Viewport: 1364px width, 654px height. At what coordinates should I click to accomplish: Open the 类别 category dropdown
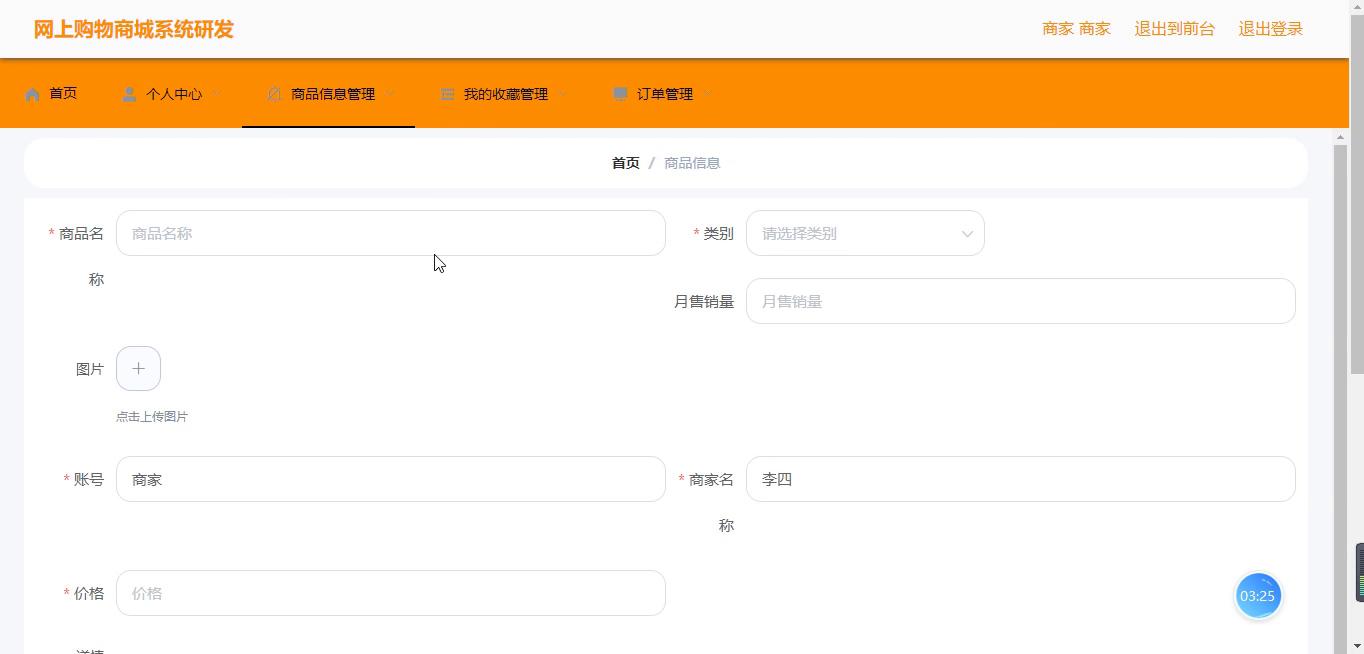[x=865, y=234]
